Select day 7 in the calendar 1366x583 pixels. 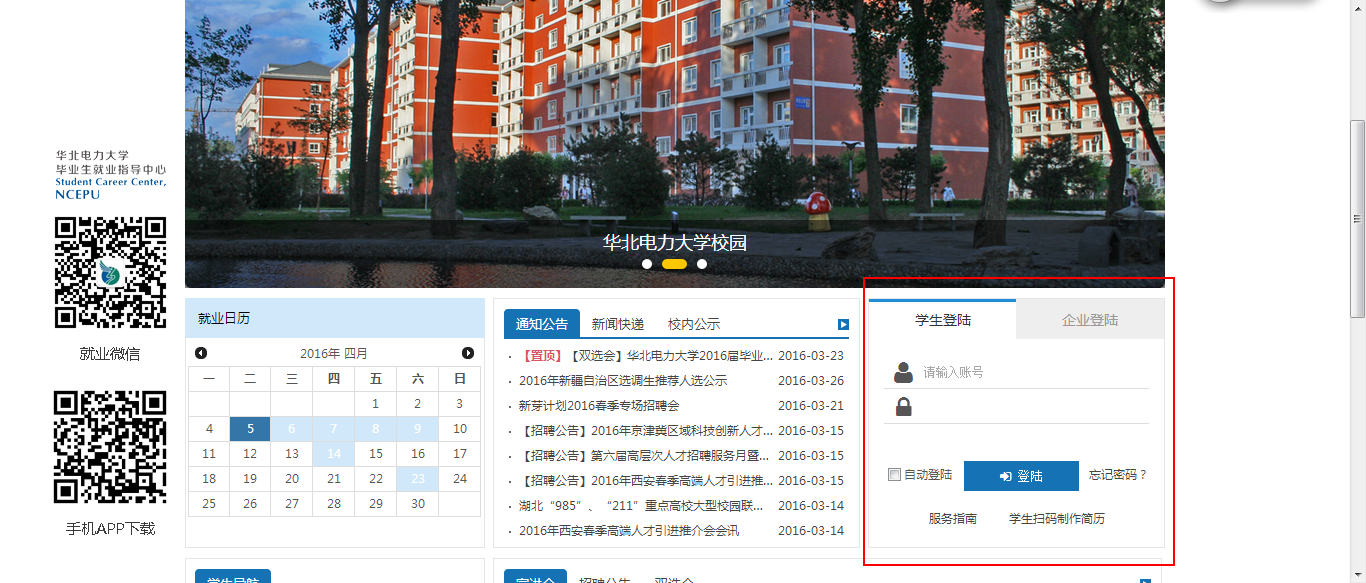click(334, 429)
